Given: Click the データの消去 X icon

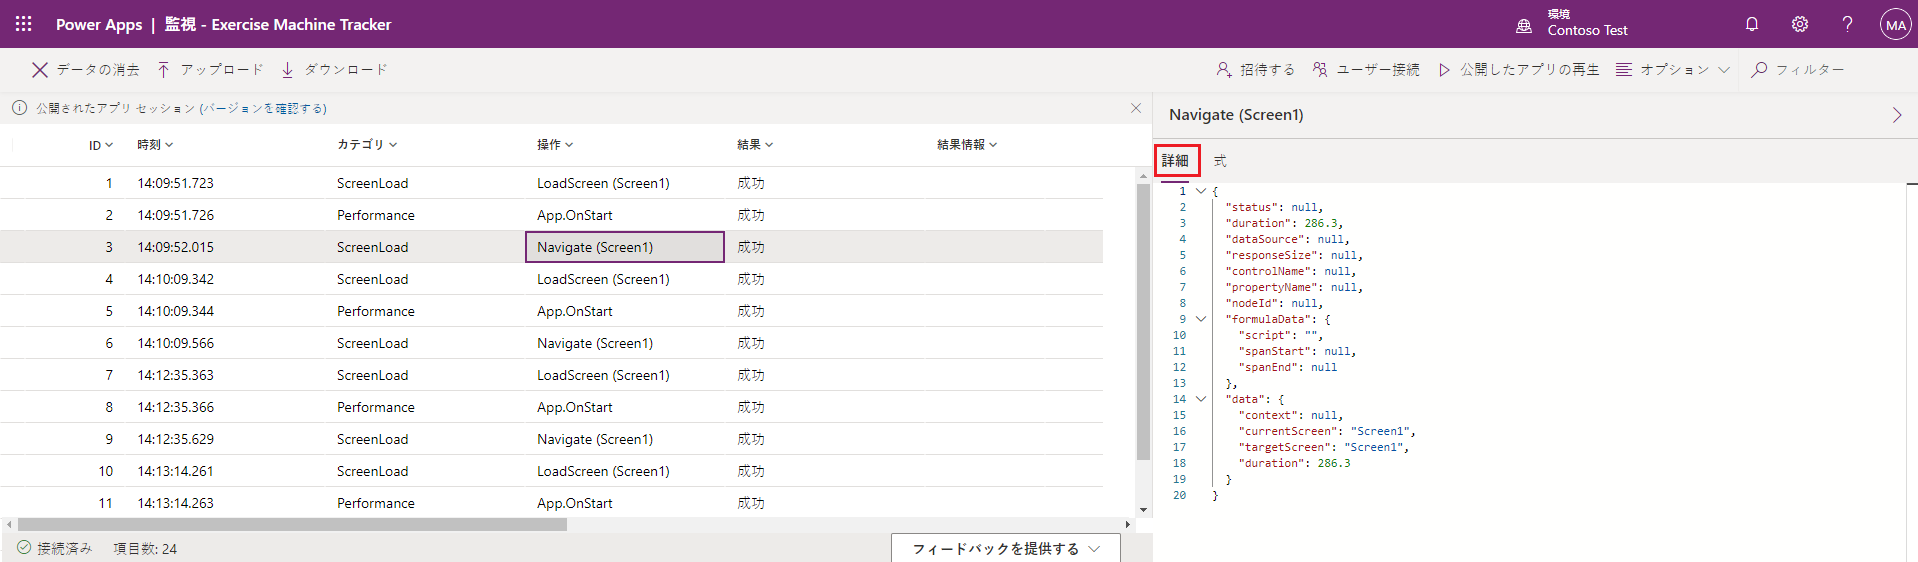Looking at the screenshot, I should tap(40, 70).
